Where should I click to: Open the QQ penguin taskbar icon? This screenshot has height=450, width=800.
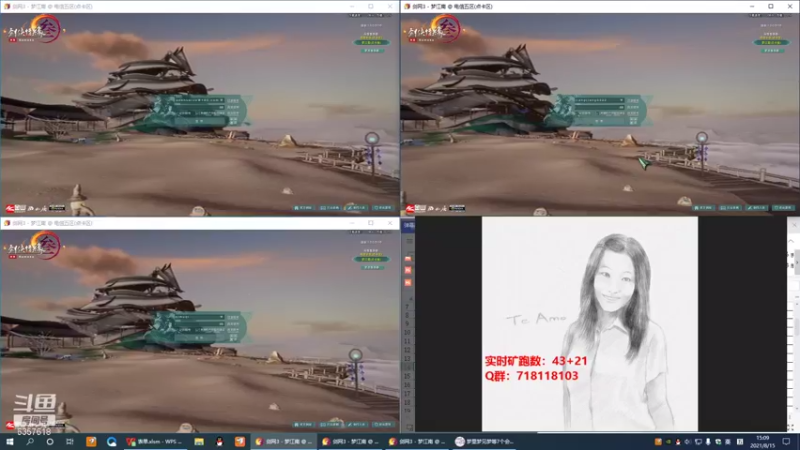[x=219, y=442]
